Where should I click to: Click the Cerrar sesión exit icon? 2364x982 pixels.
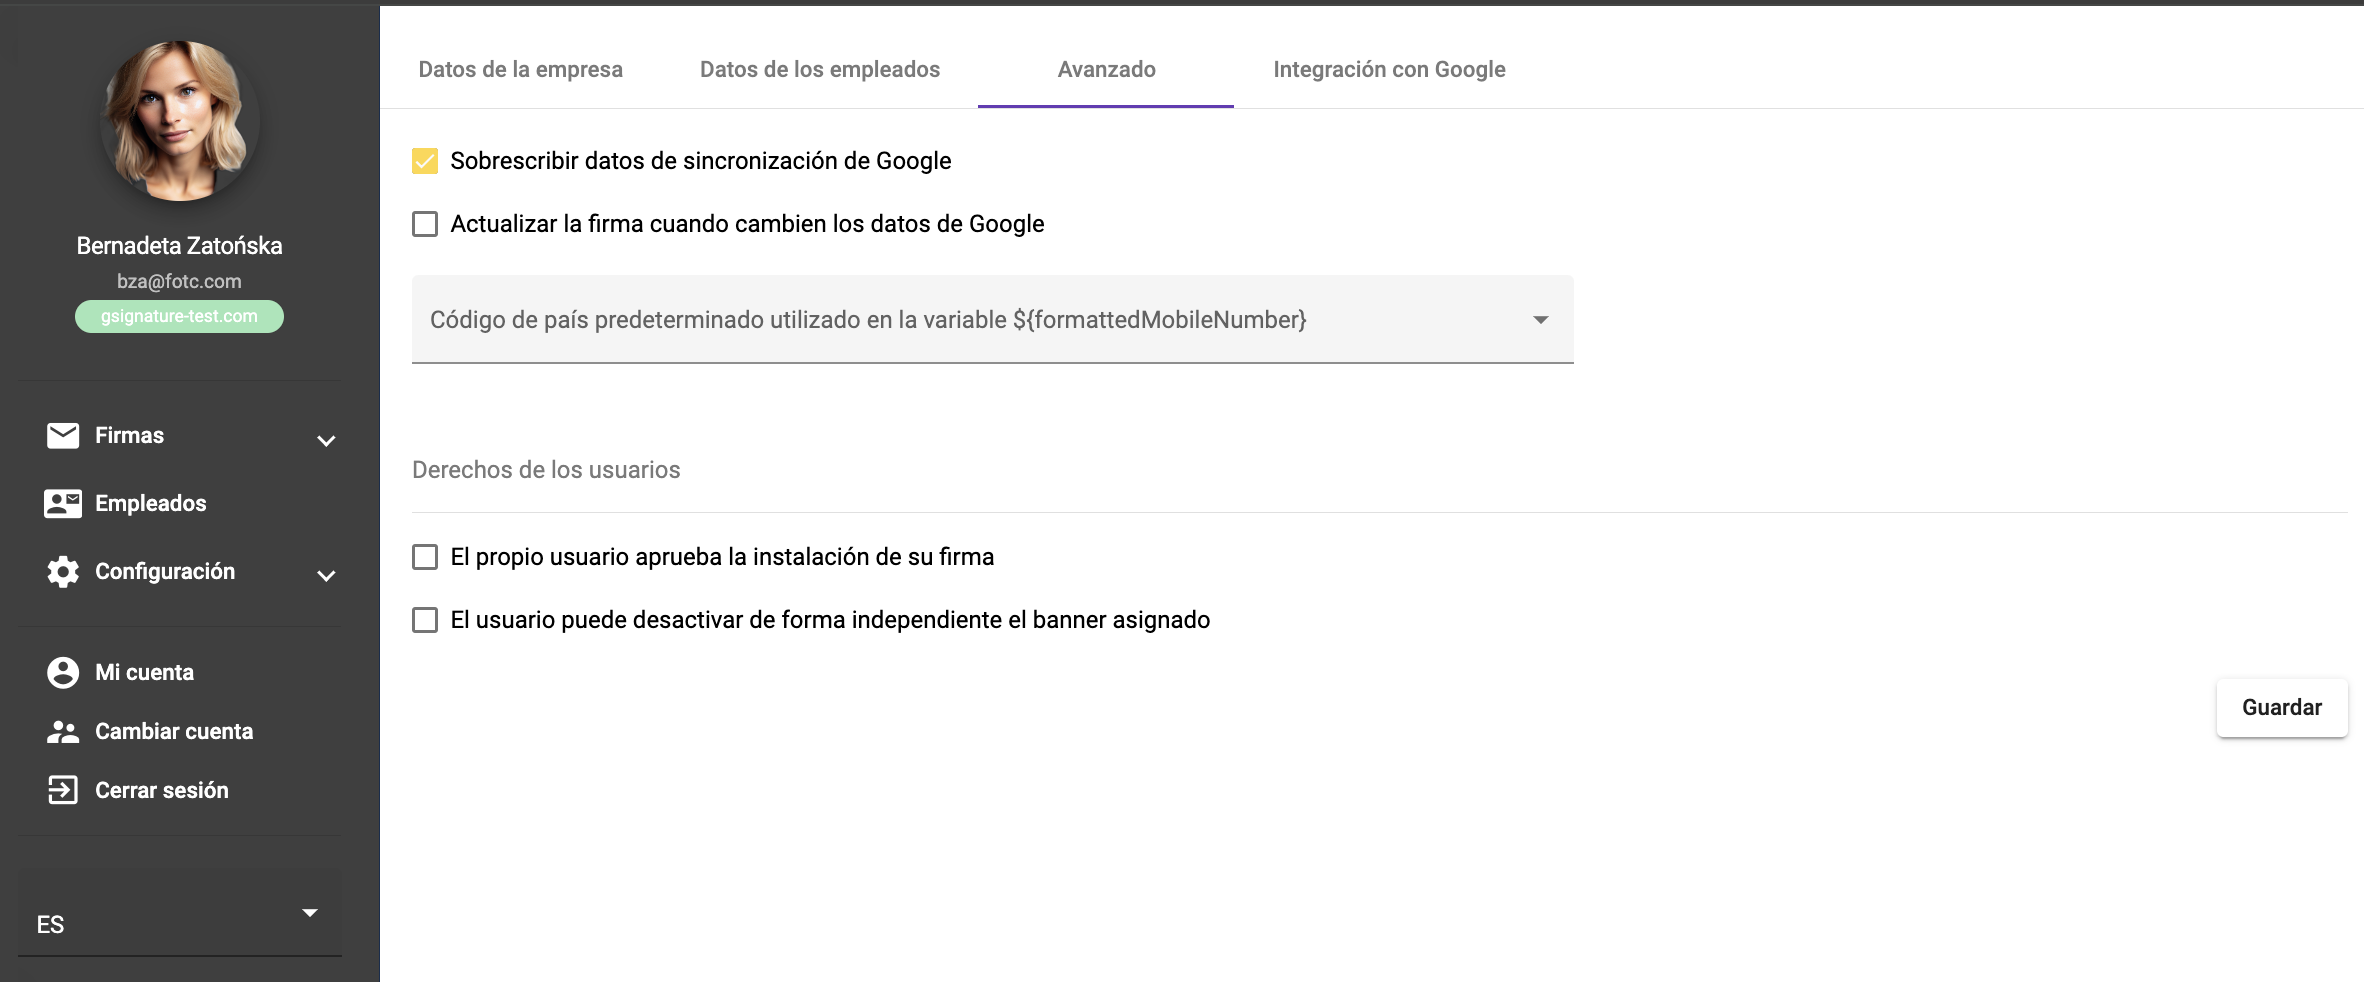[x=63, y=790]
